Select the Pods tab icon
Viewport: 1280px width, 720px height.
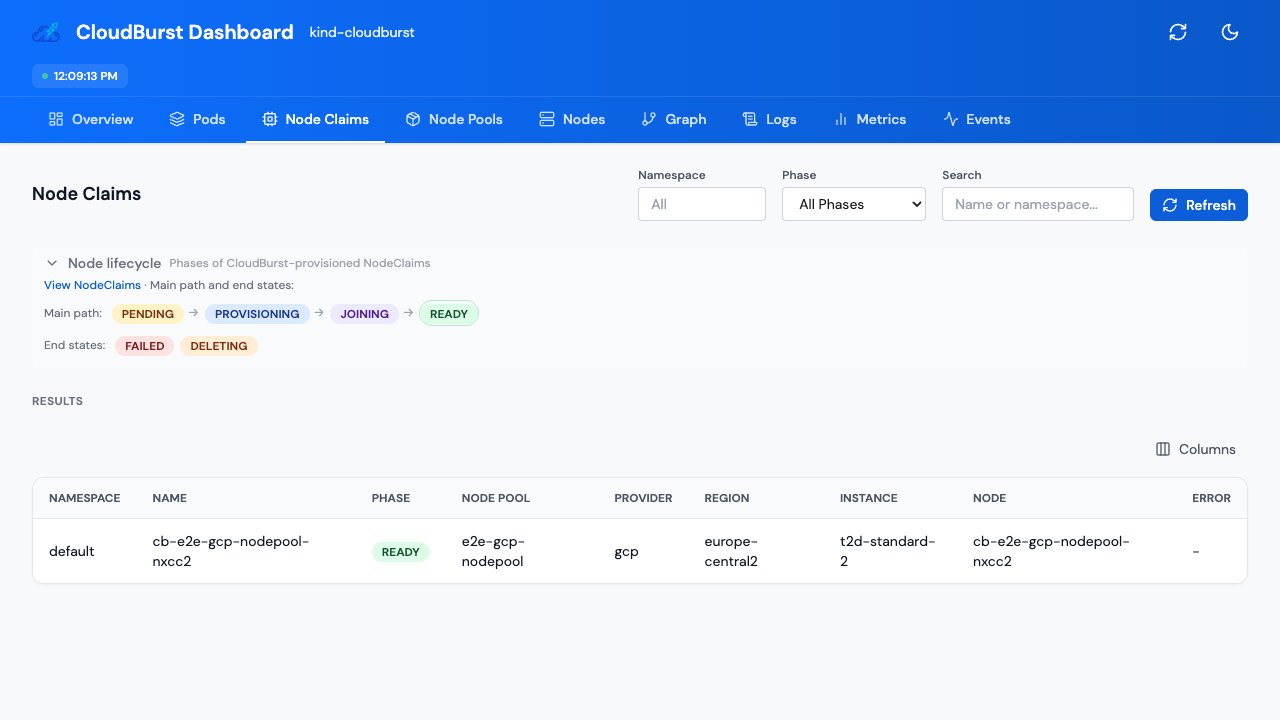[174, 119]
